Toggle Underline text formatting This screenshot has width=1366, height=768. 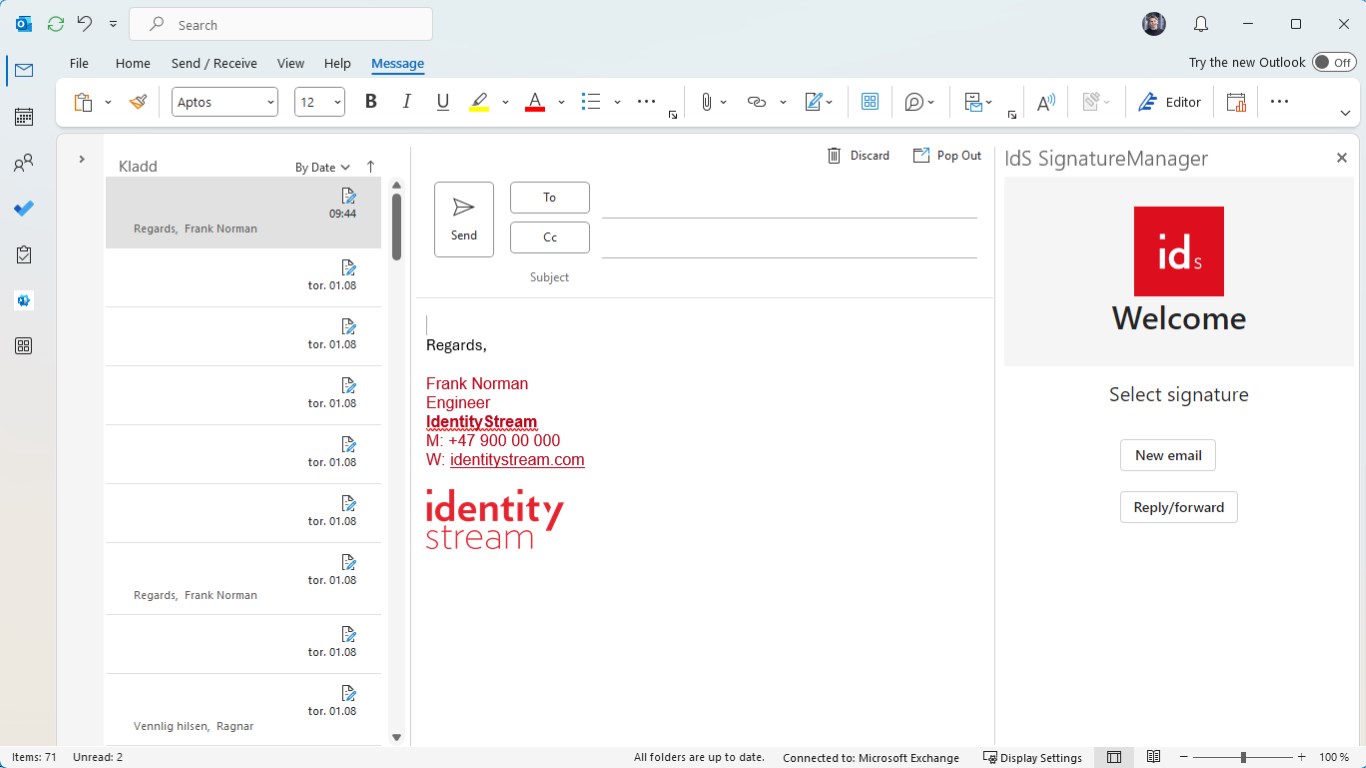coord(443,102)
